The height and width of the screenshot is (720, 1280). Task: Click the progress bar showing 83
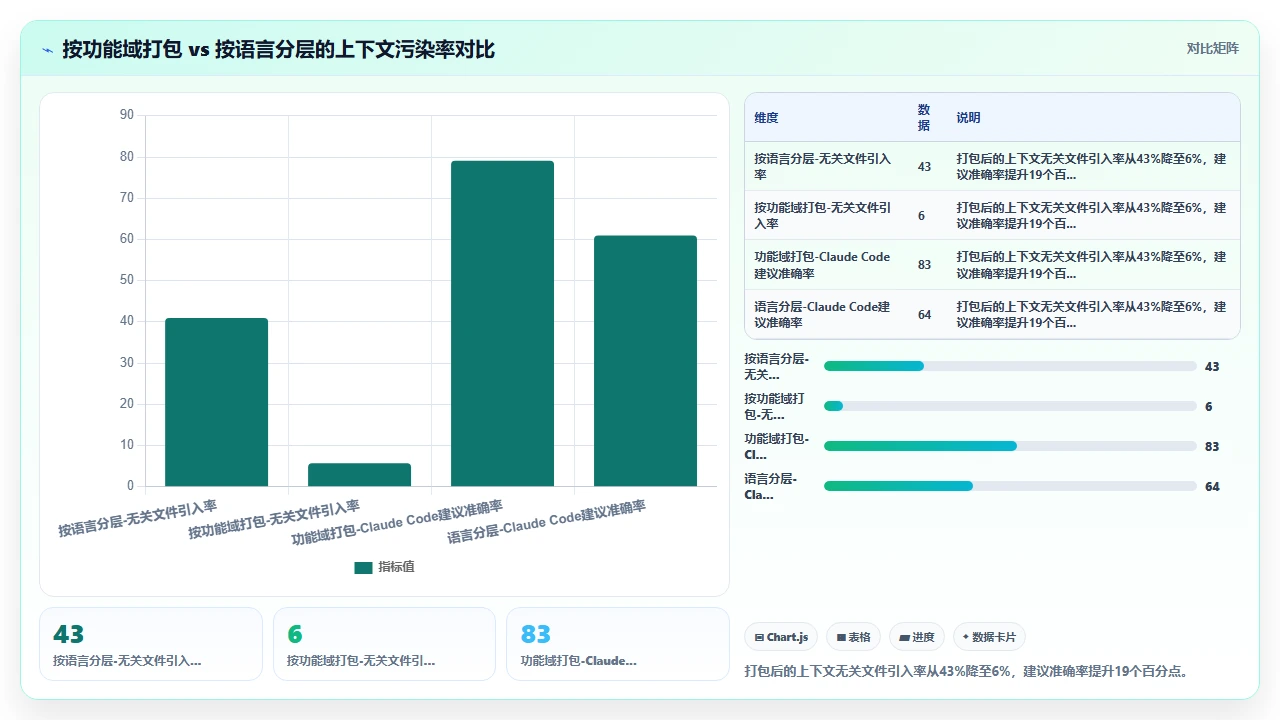1010,446
